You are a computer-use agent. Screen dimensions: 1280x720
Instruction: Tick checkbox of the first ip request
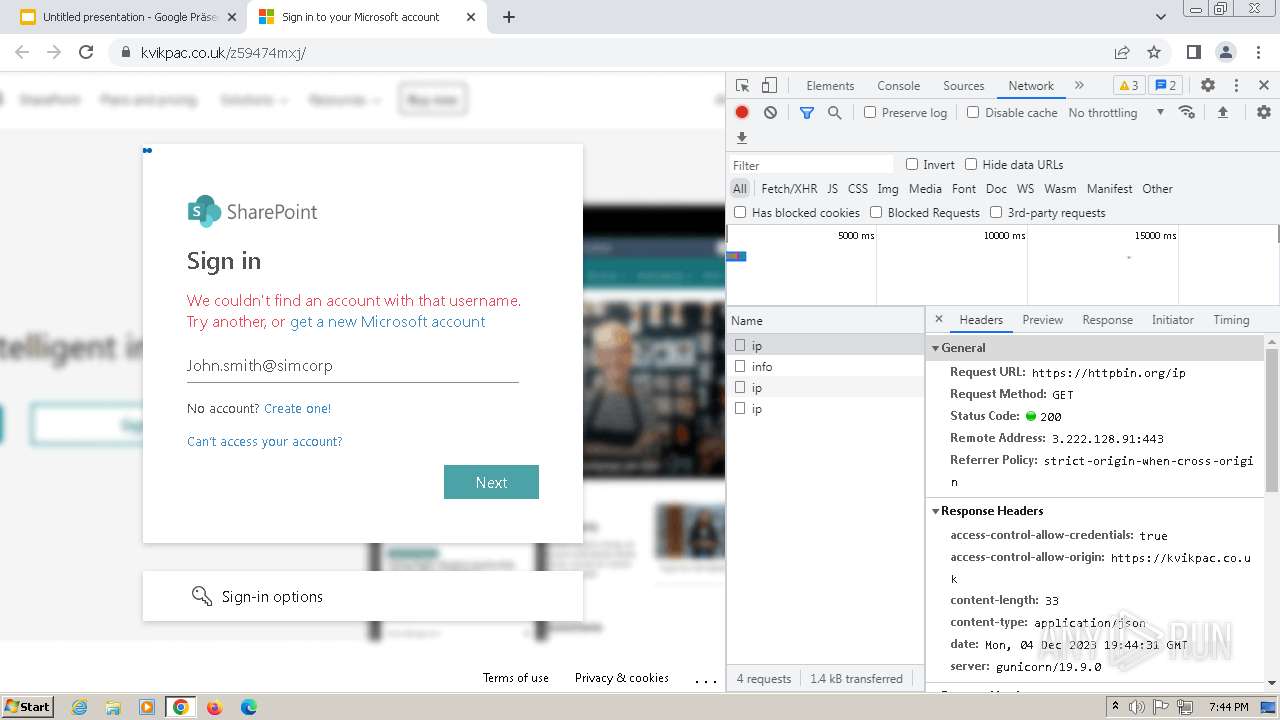pyautogui.click(x=740, y=345)
